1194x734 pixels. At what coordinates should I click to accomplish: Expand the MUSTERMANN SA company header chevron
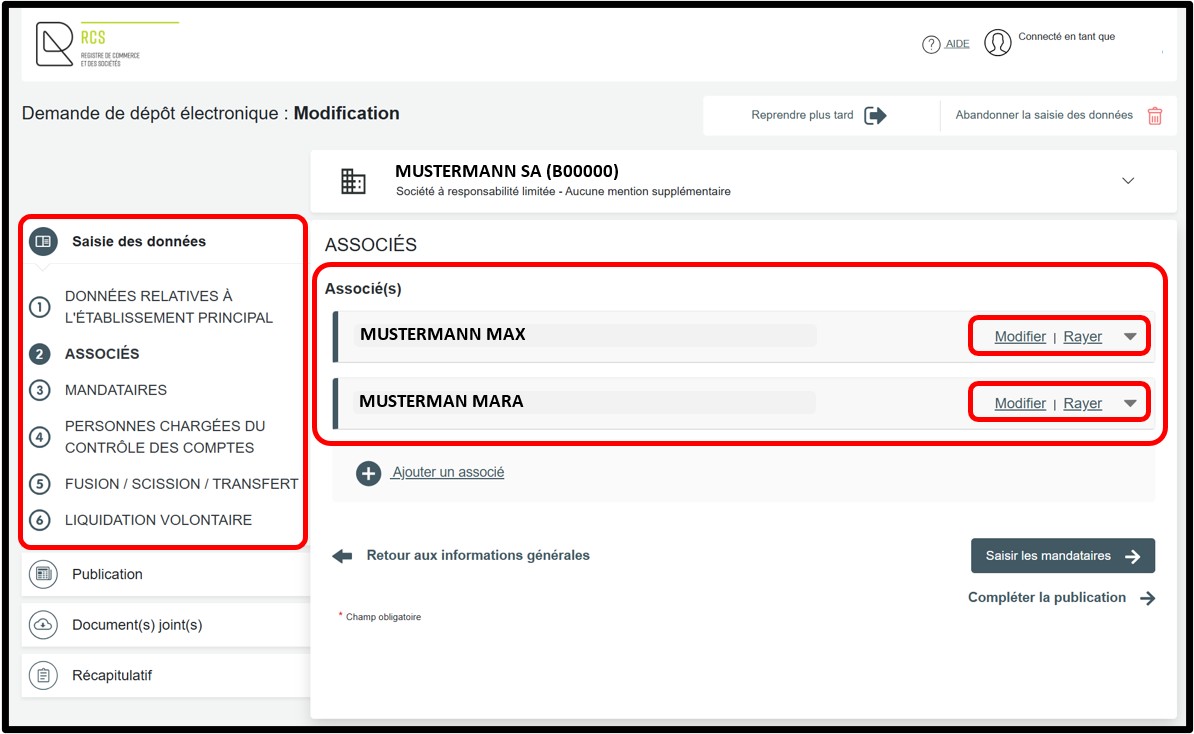click(x=1128, y=181)
